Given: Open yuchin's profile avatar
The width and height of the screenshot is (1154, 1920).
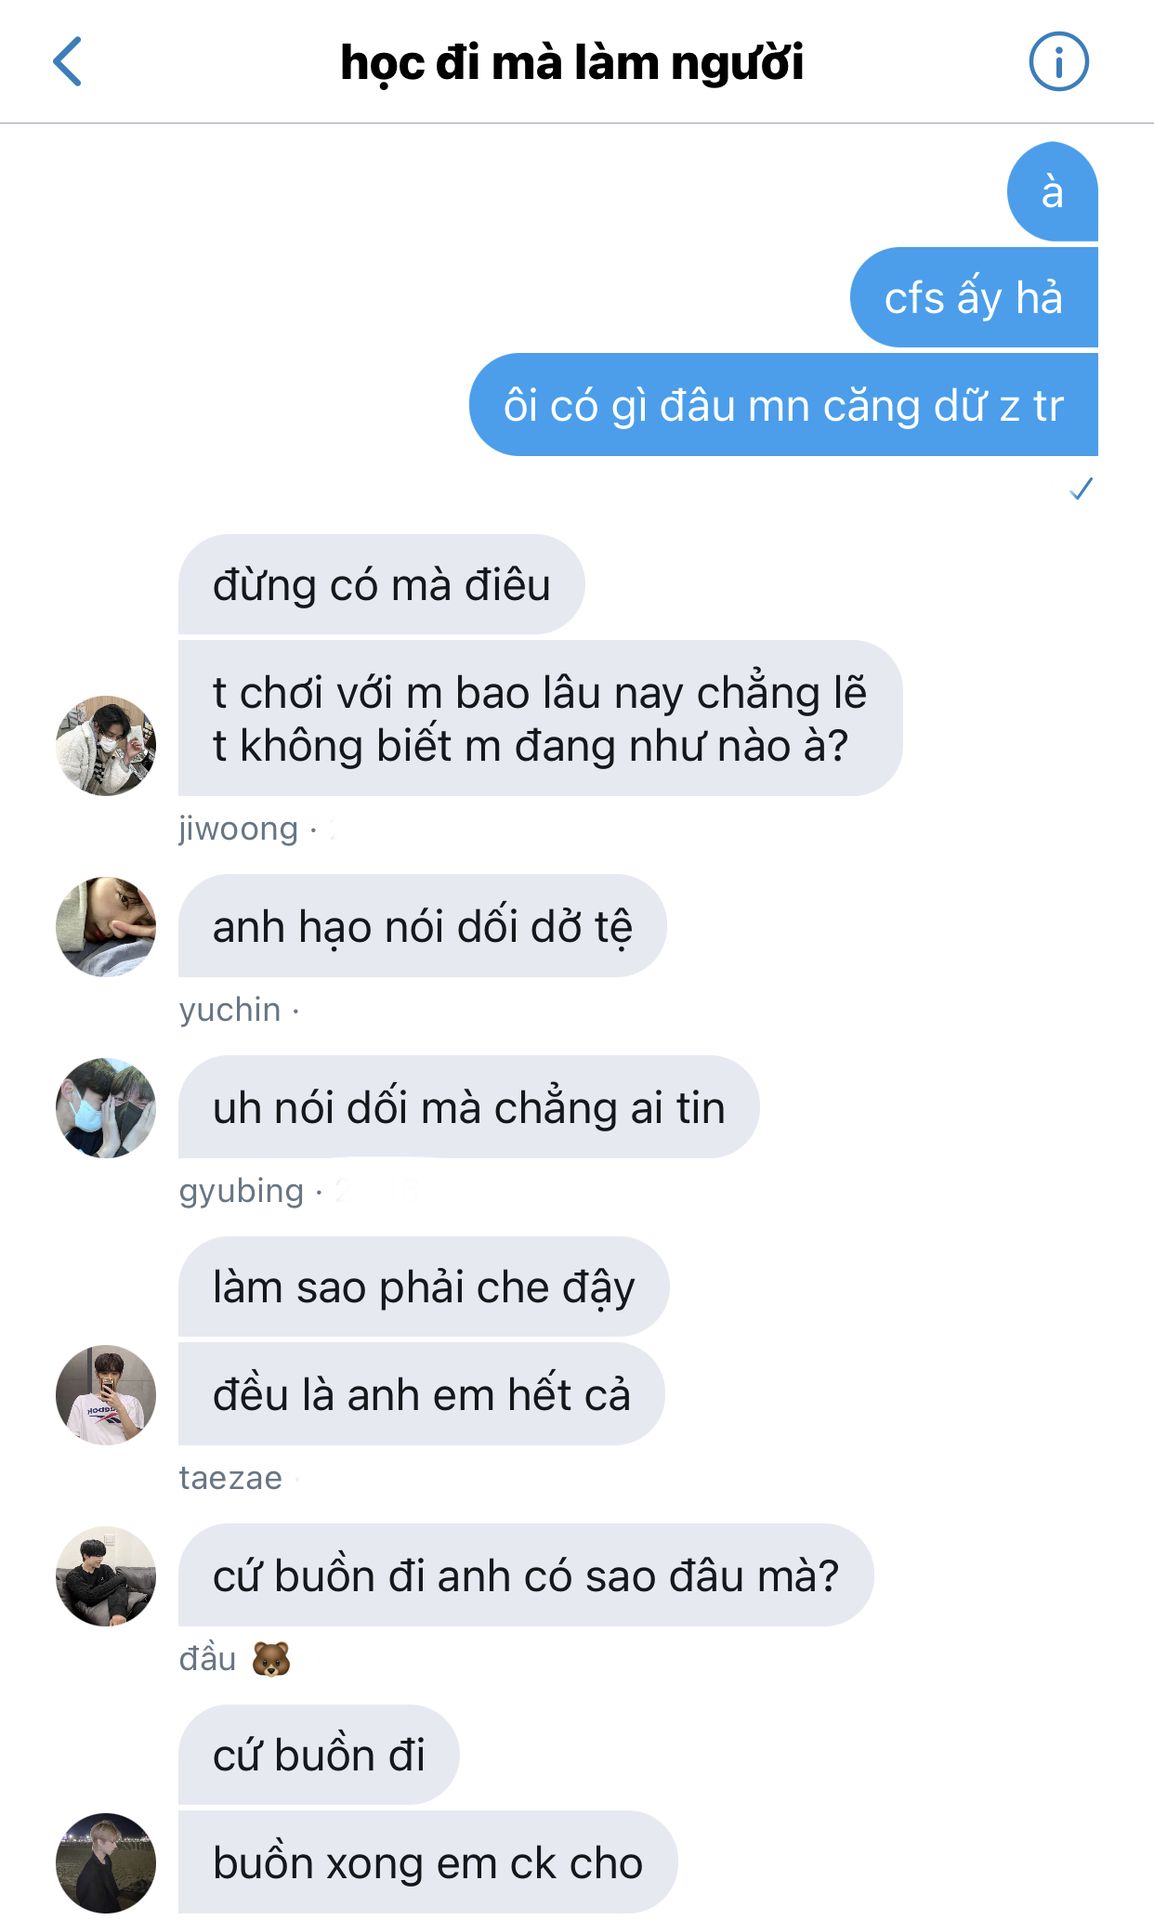Looking at the screenshot, I should click(x=106, y=927).
